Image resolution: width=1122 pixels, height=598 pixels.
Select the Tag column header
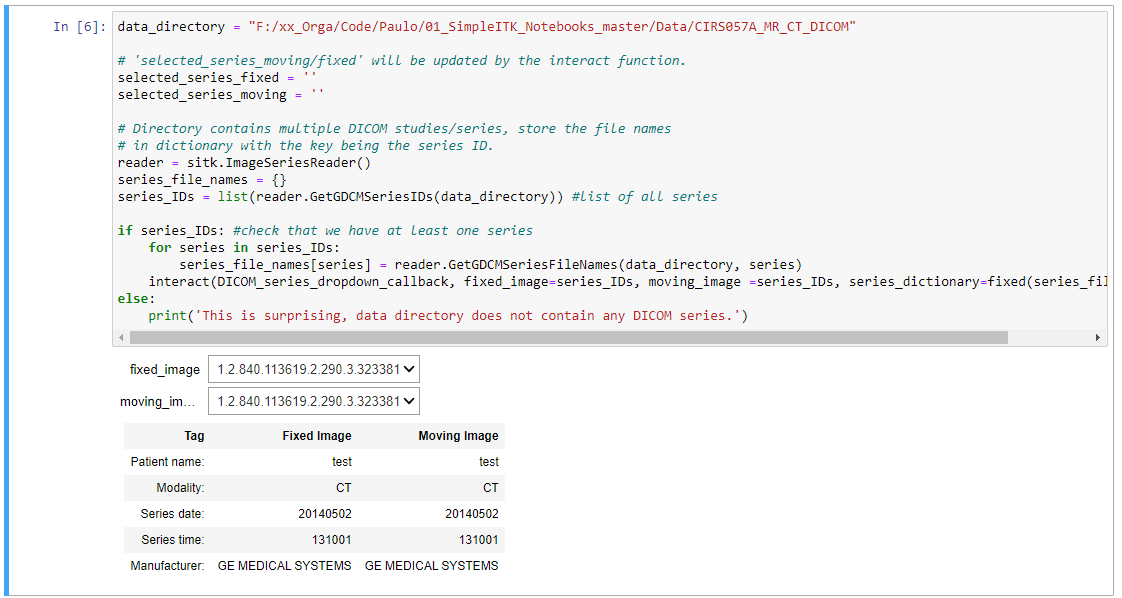[194, 435]
